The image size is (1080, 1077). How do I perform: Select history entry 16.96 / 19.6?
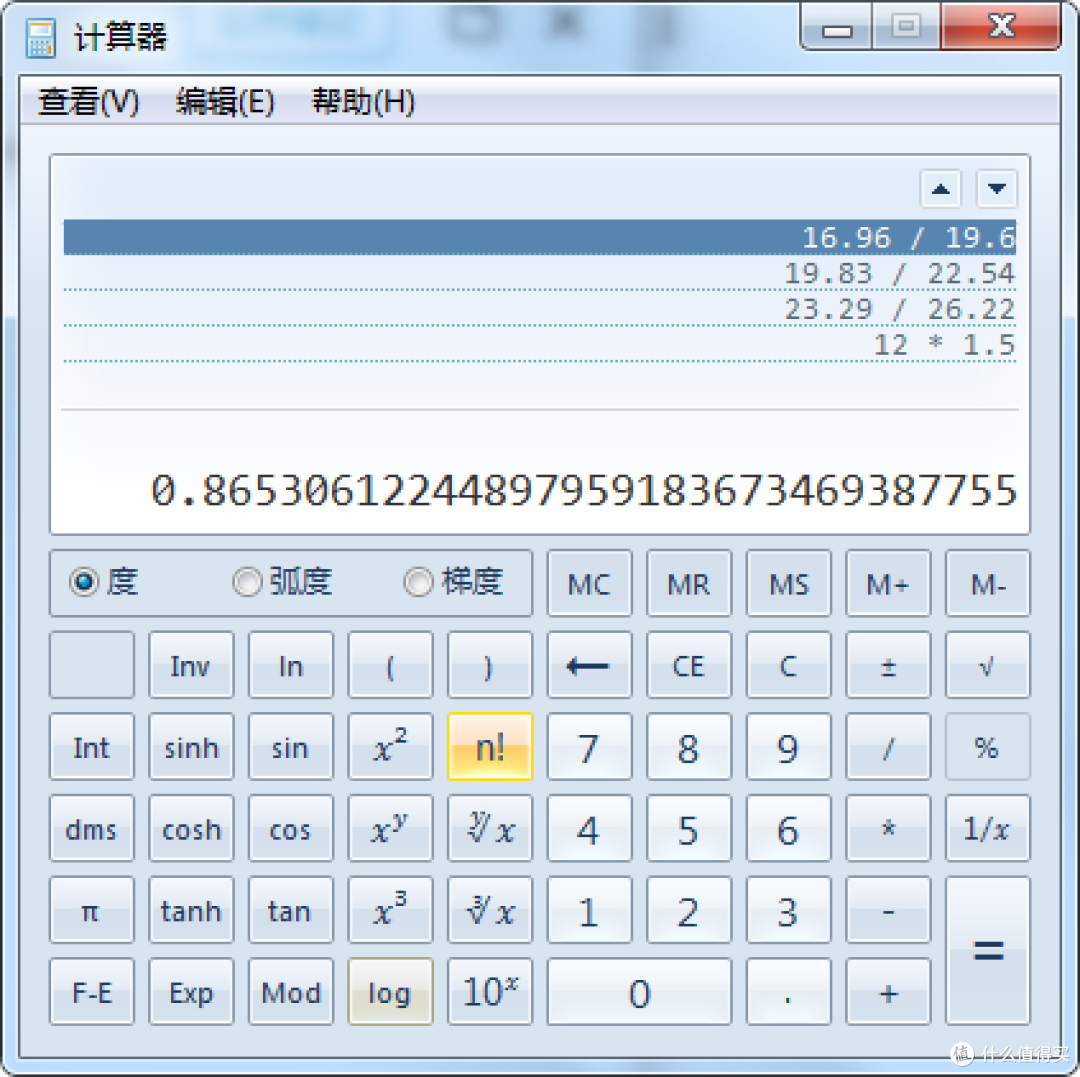coord(539,238)
